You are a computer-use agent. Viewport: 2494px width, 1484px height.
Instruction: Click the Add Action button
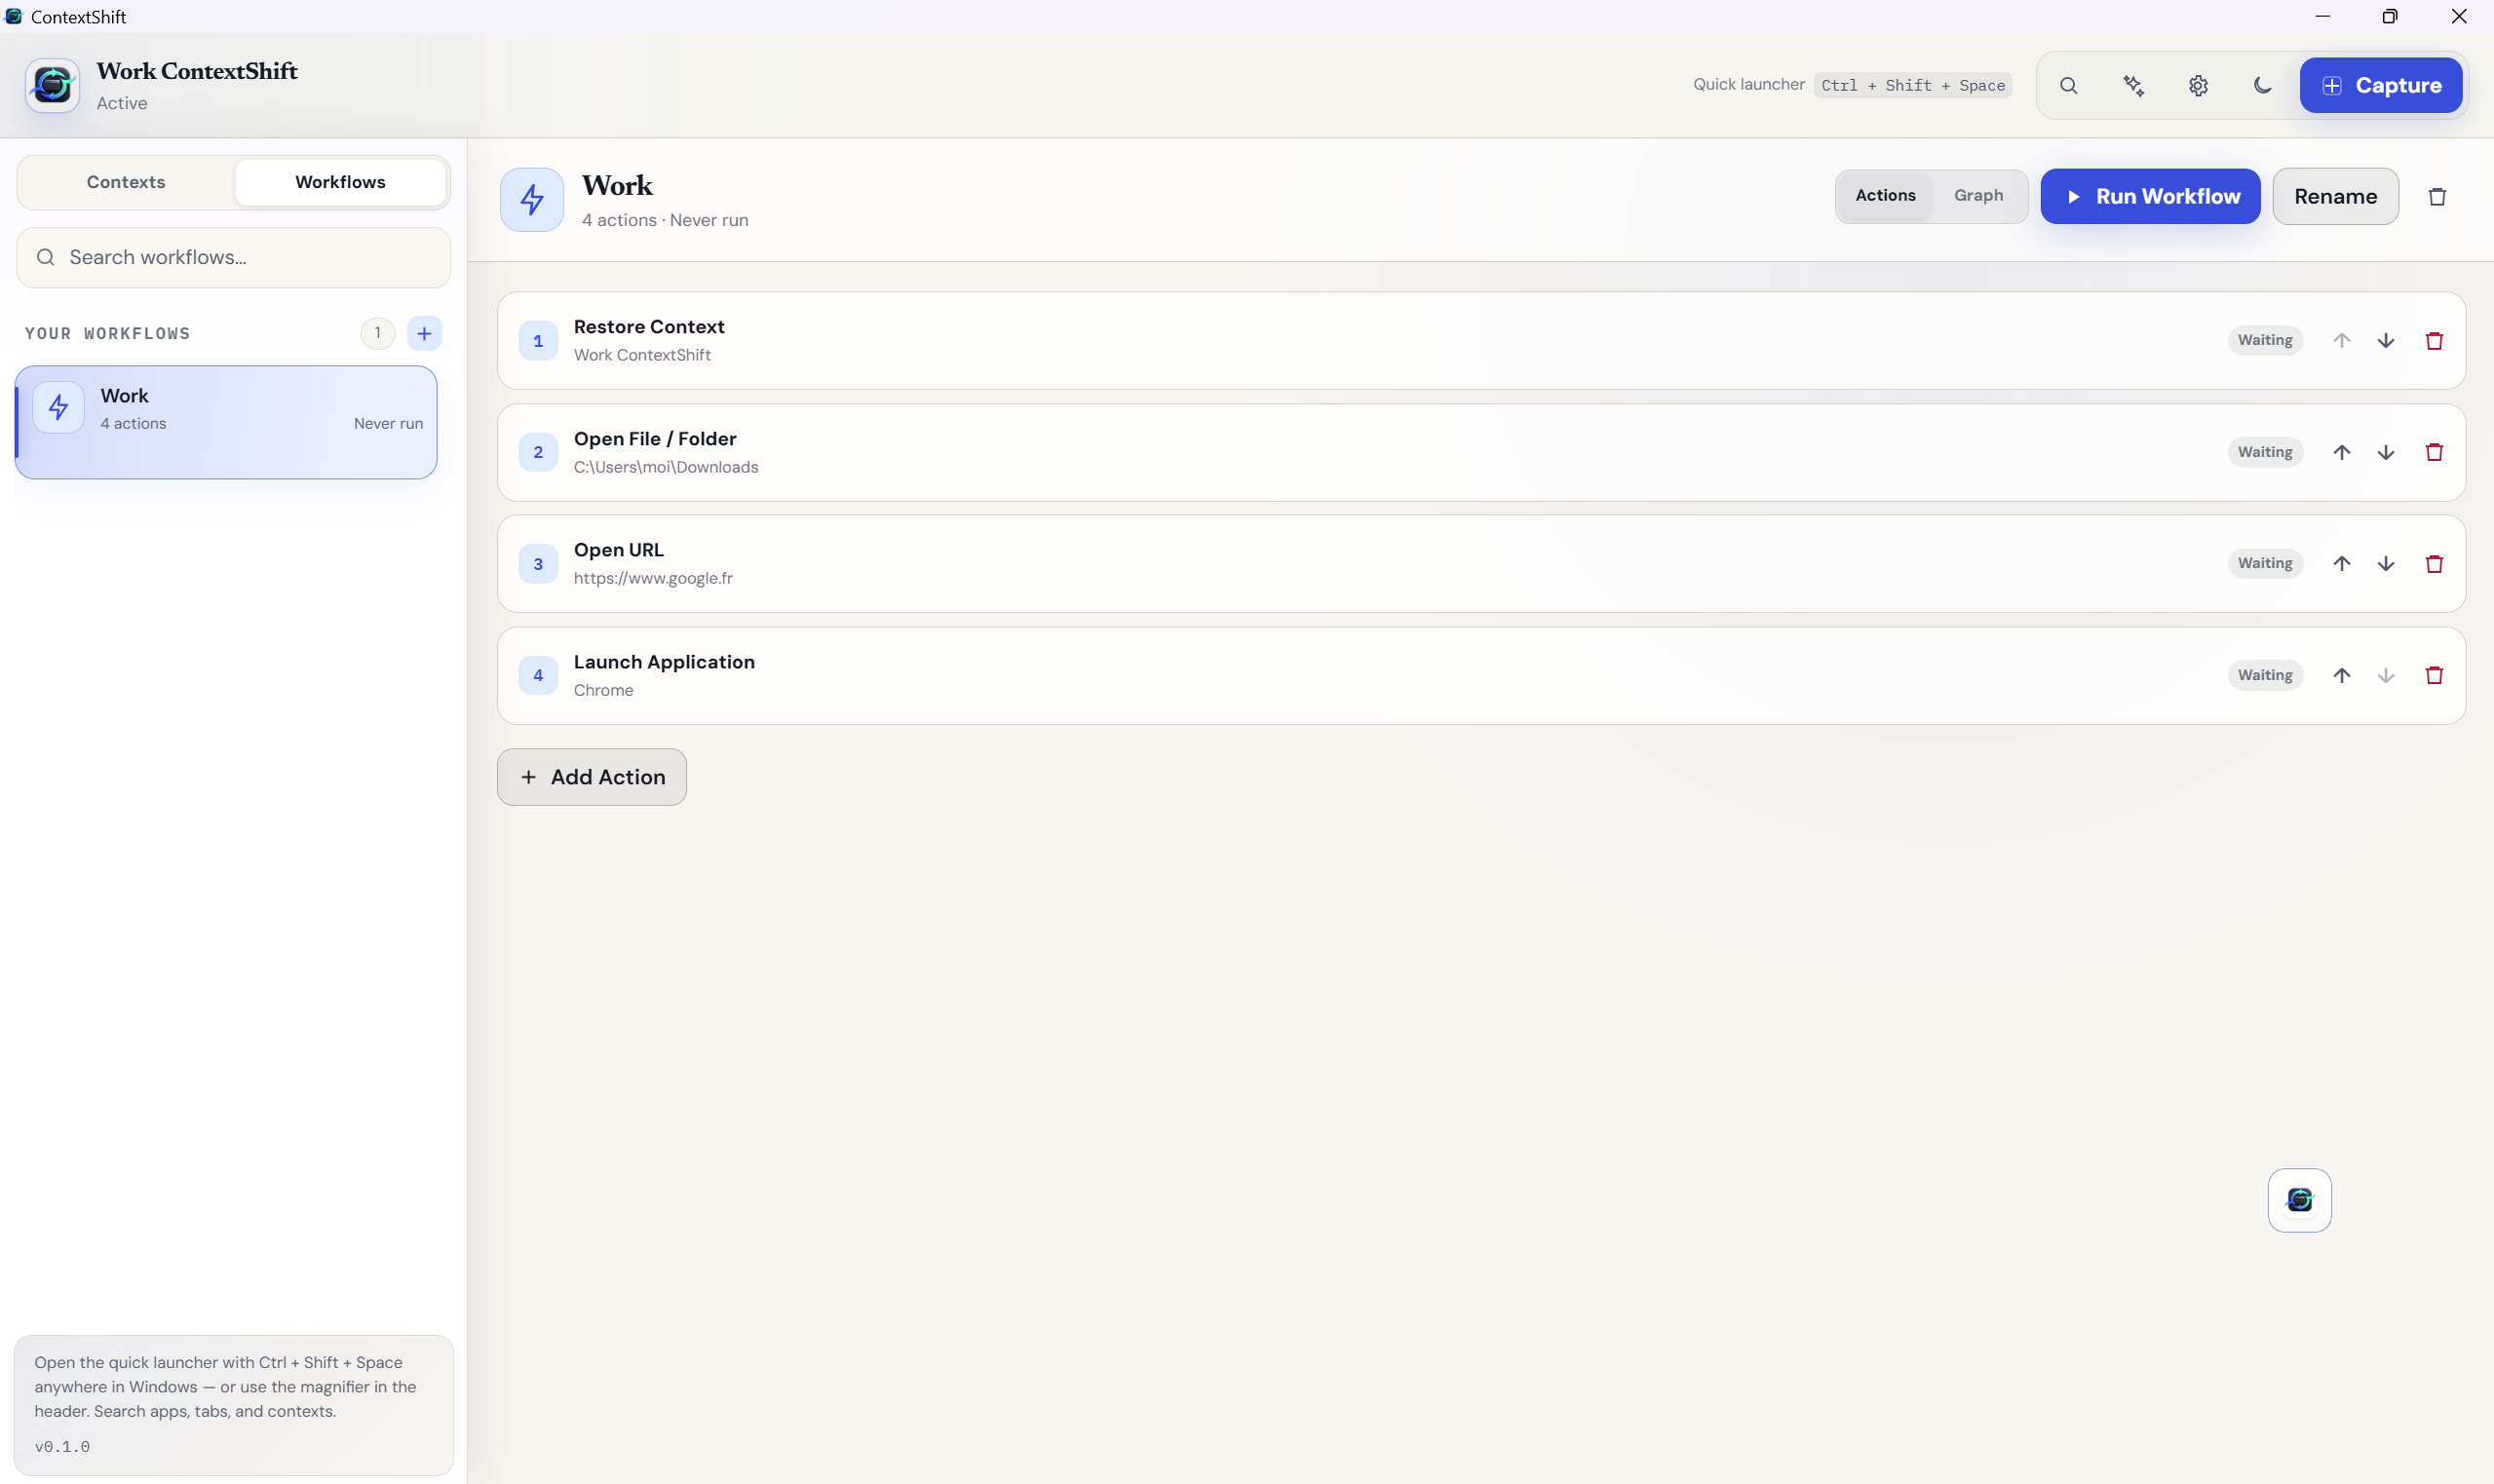click(x=592, y=777)
